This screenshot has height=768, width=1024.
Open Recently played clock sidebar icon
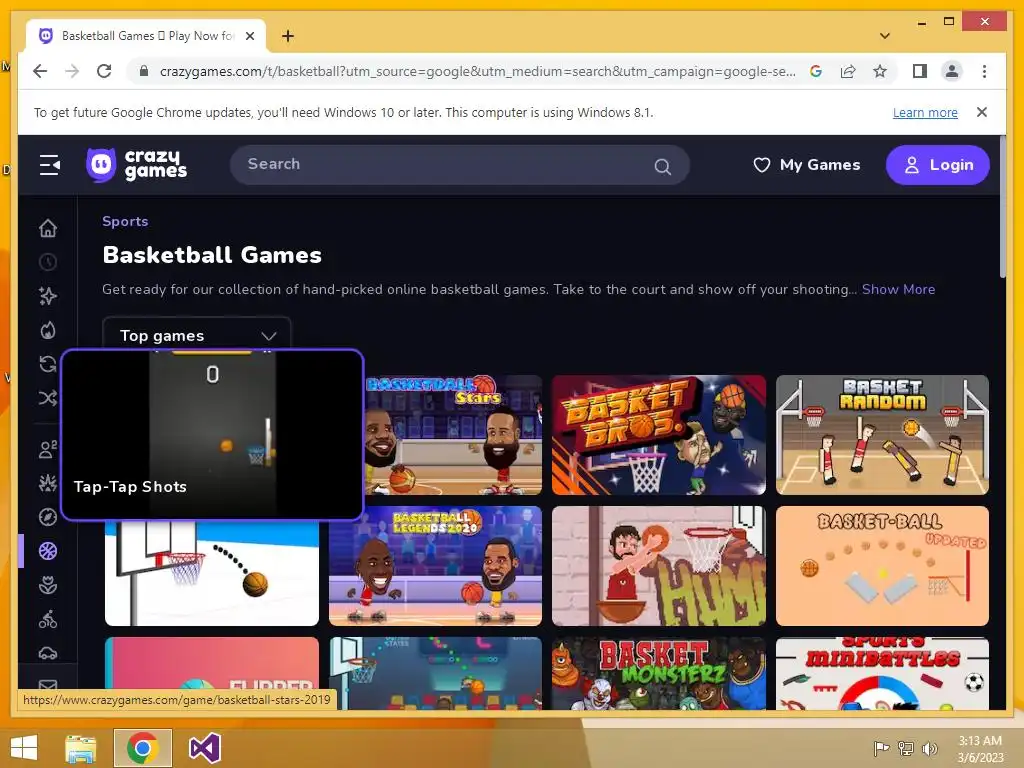(48, 262)
